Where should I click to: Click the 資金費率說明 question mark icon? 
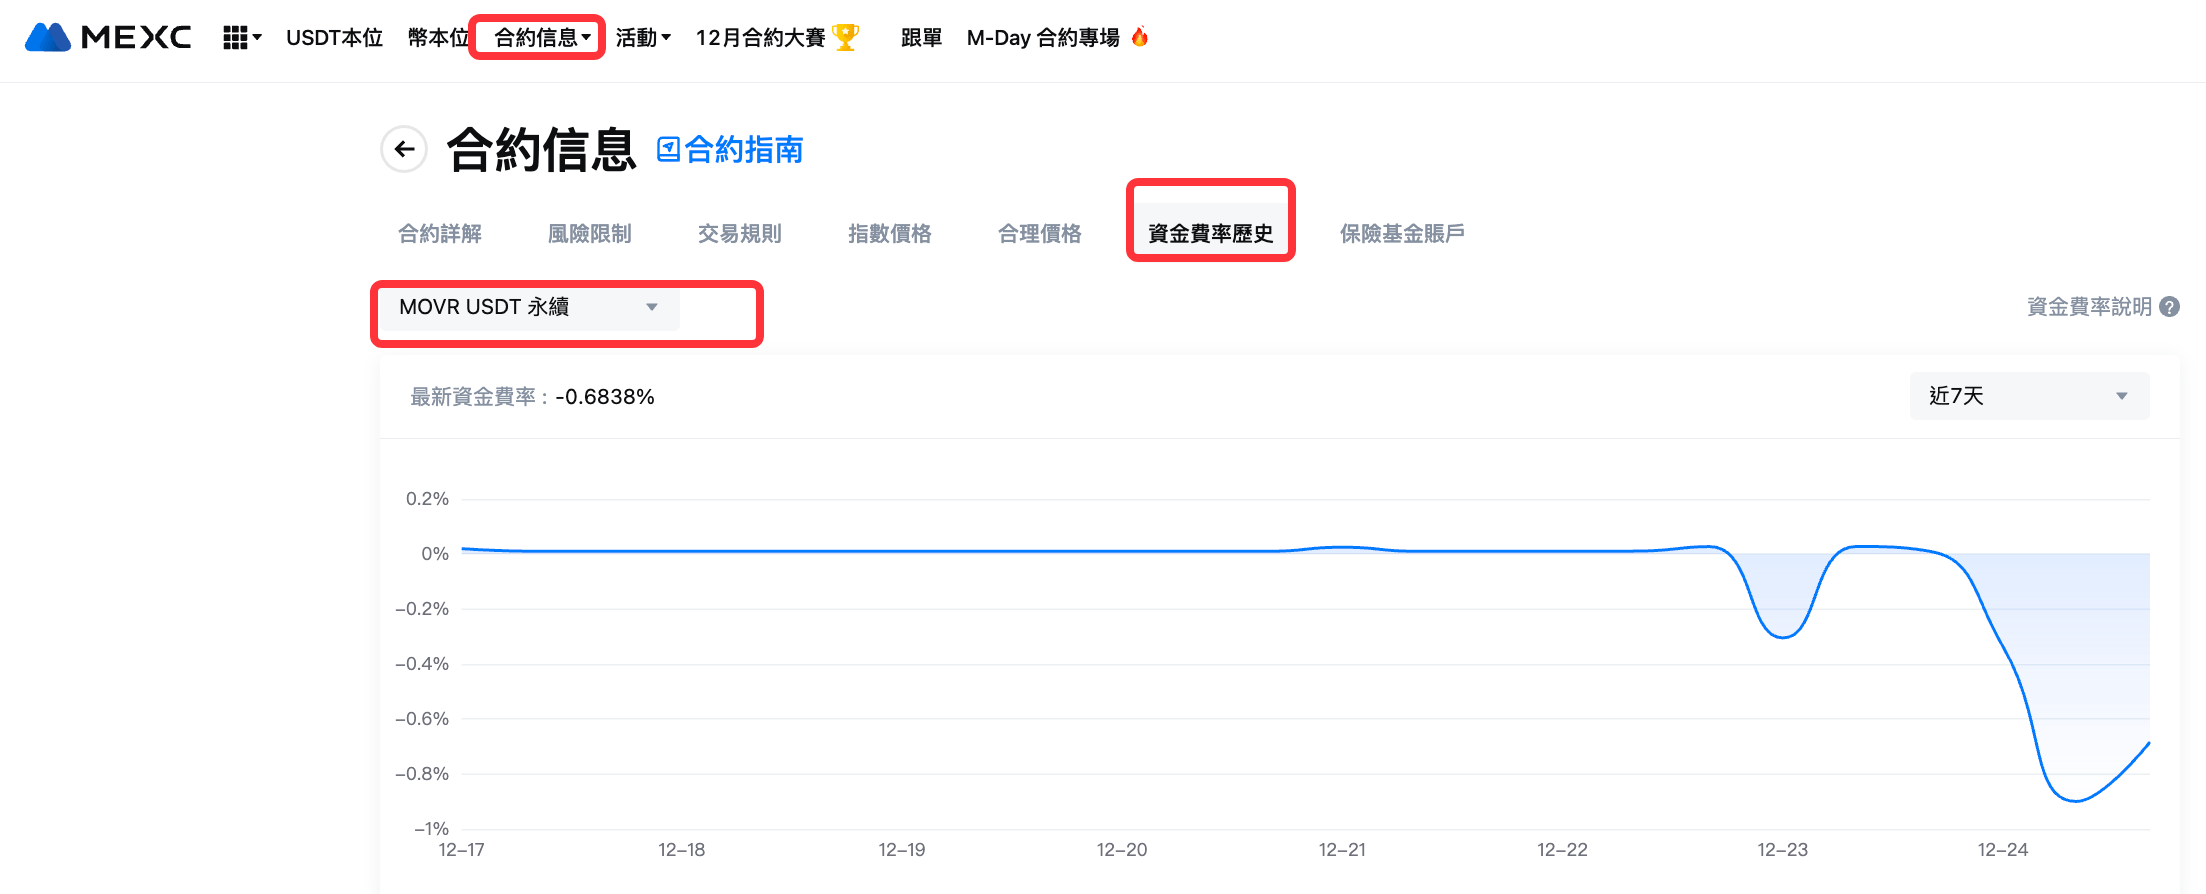(2169, 307)
